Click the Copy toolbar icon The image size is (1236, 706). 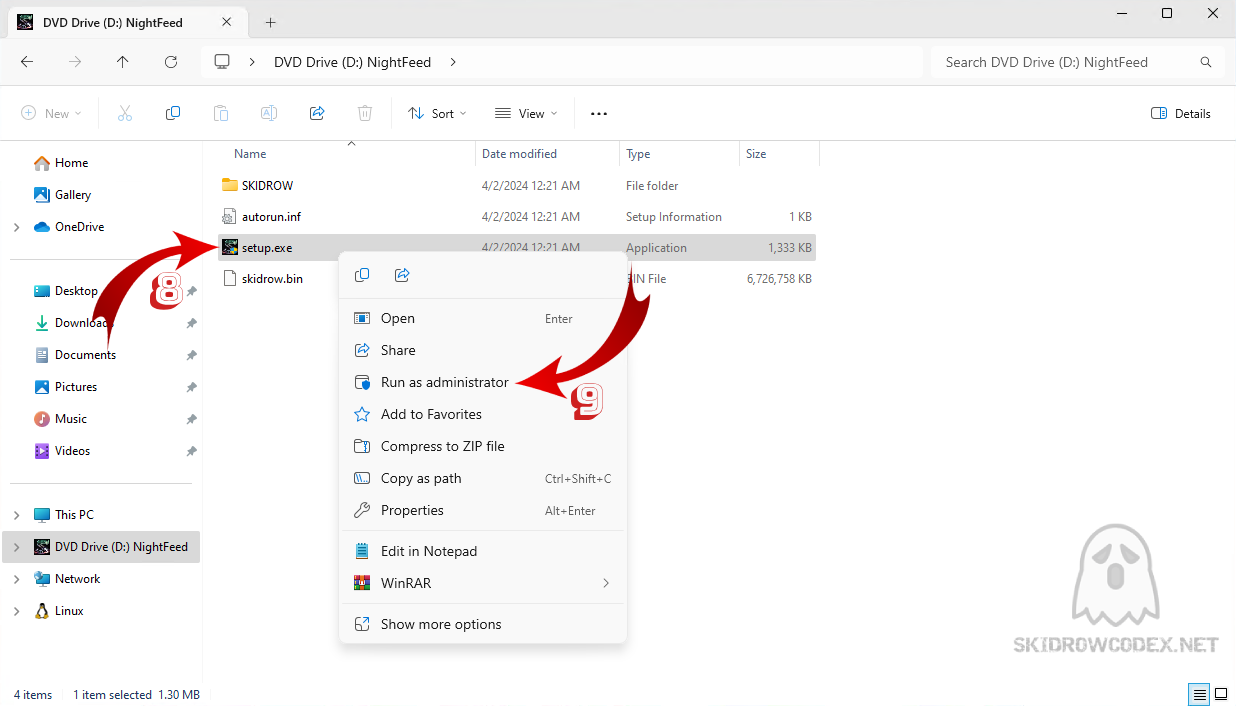(x=173, y=113)
